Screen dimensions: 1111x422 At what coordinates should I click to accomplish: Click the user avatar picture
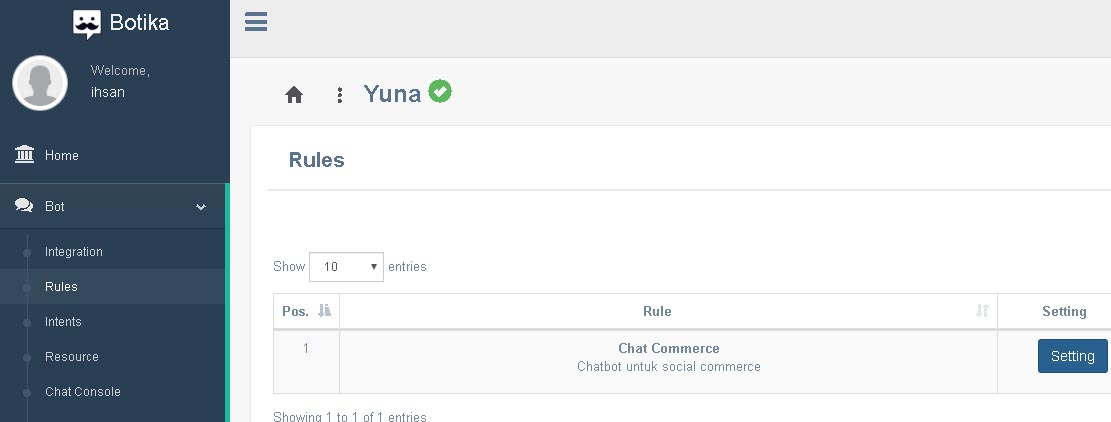(40, 83)
